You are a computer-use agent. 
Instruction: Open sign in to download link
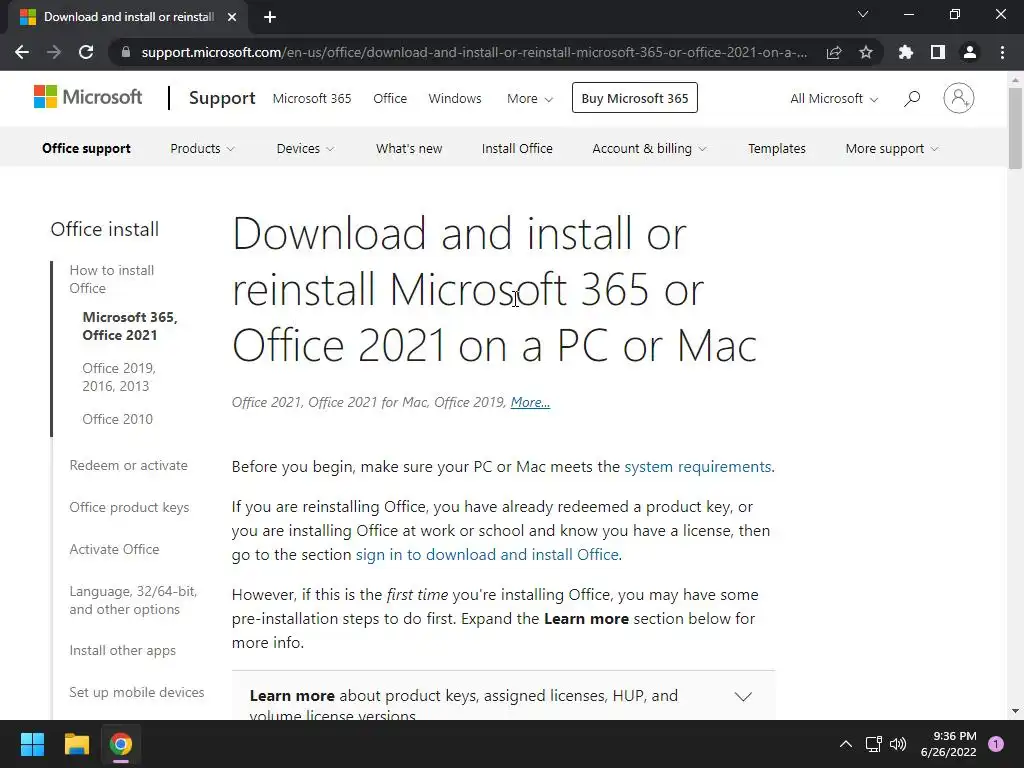tap(487, 554)
